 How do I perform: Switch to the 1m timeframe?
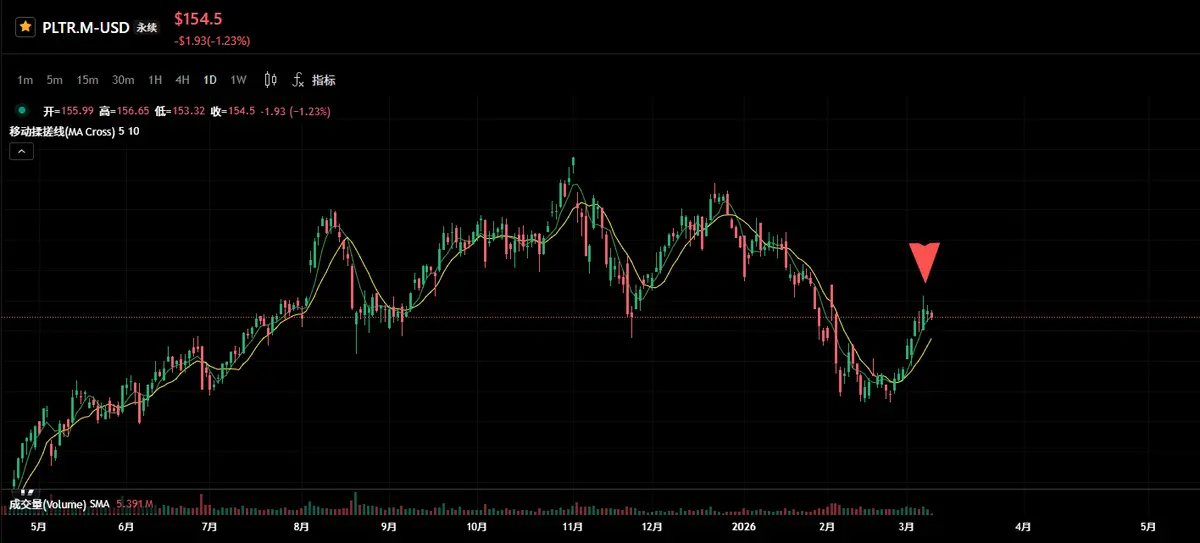(x=25, y=80)
